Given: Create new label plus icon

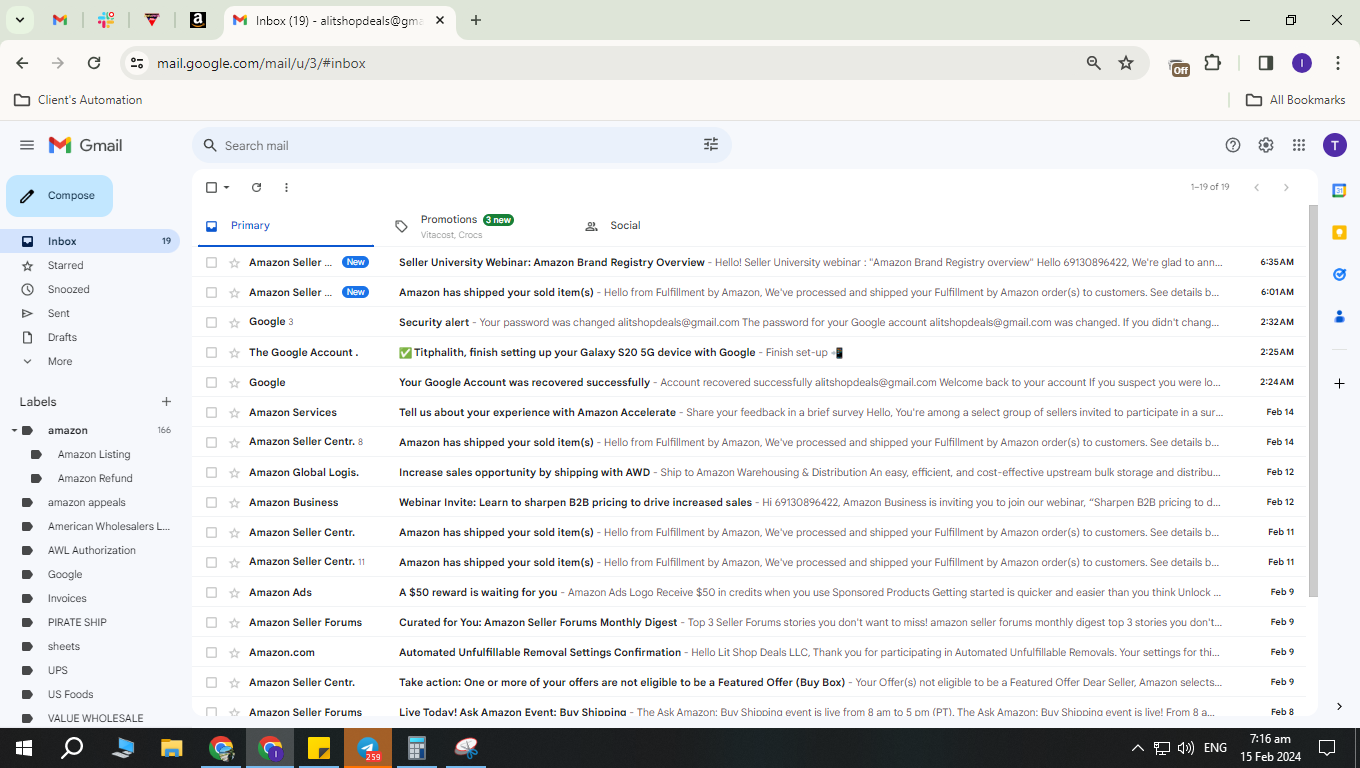Looking at the screenshot, I should tap(166, 402).
